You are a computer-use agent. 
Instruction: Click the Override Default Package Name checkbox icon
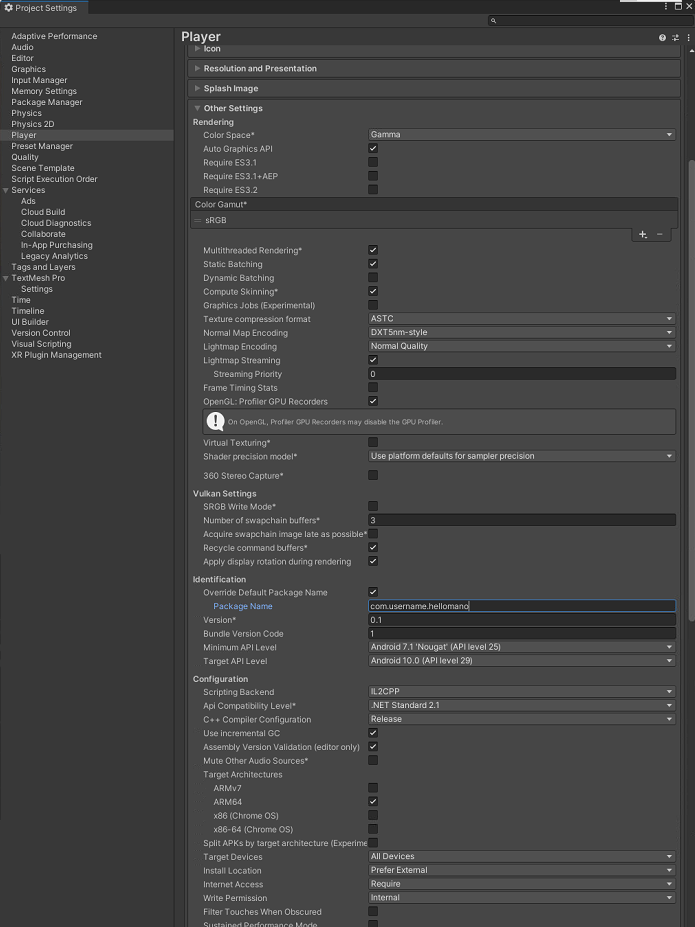click(x=373, y=592)
